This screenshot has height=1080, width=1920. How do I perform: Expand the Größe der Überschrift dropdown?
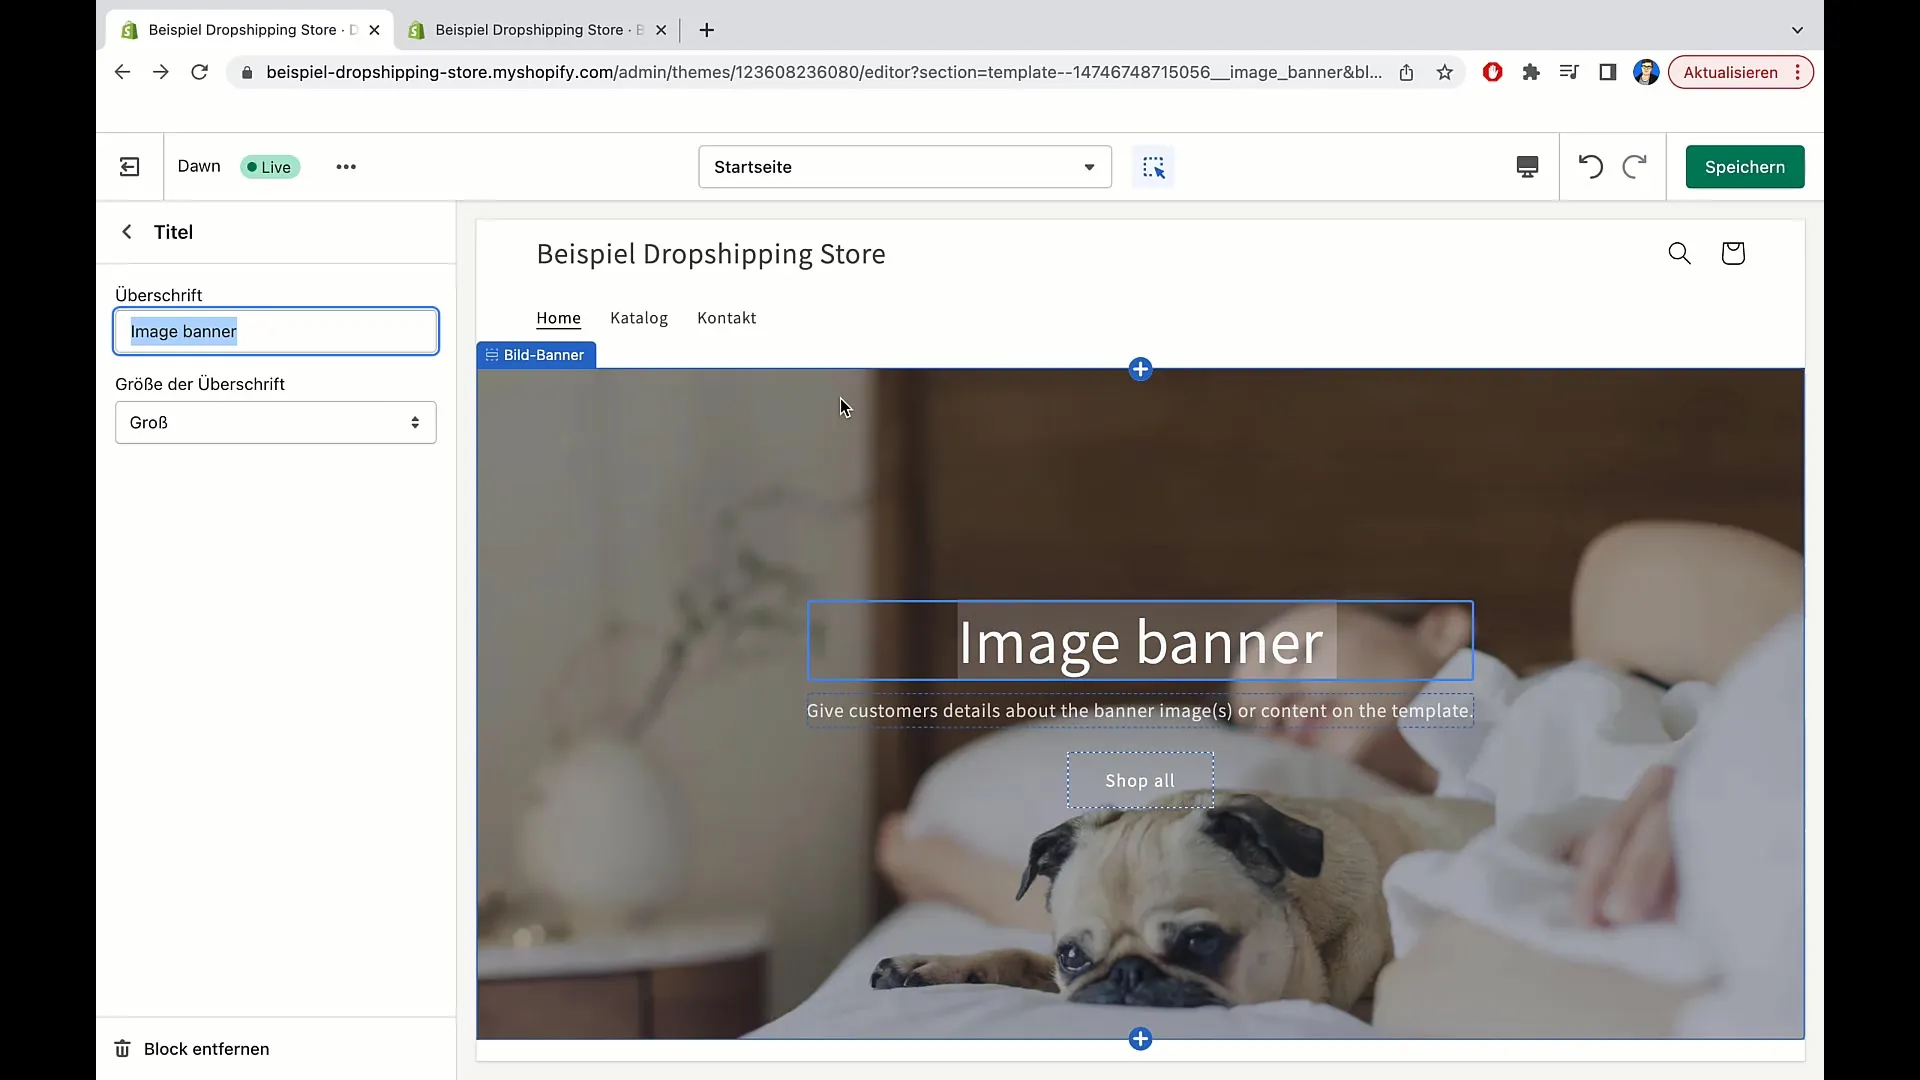276,422
